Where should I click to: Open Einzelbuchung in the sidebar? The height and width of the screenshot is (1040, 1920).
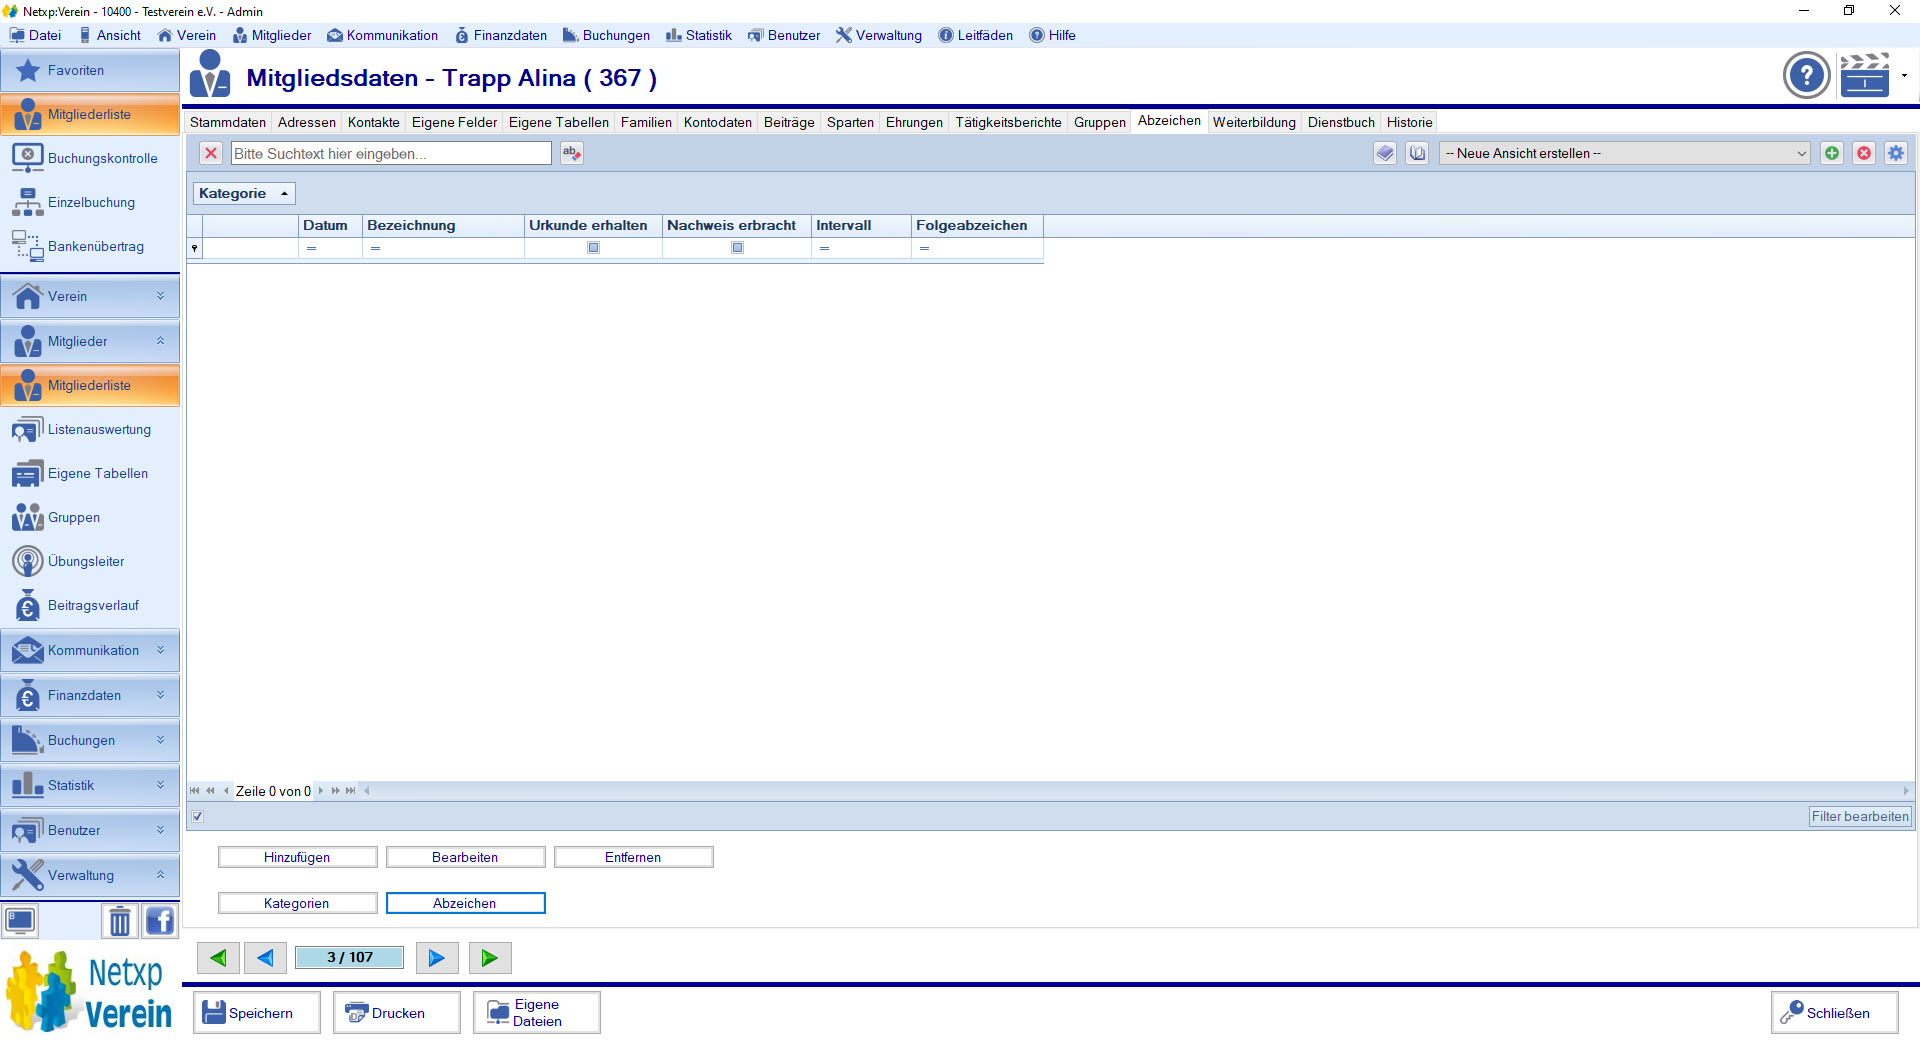tap(90, 202)
